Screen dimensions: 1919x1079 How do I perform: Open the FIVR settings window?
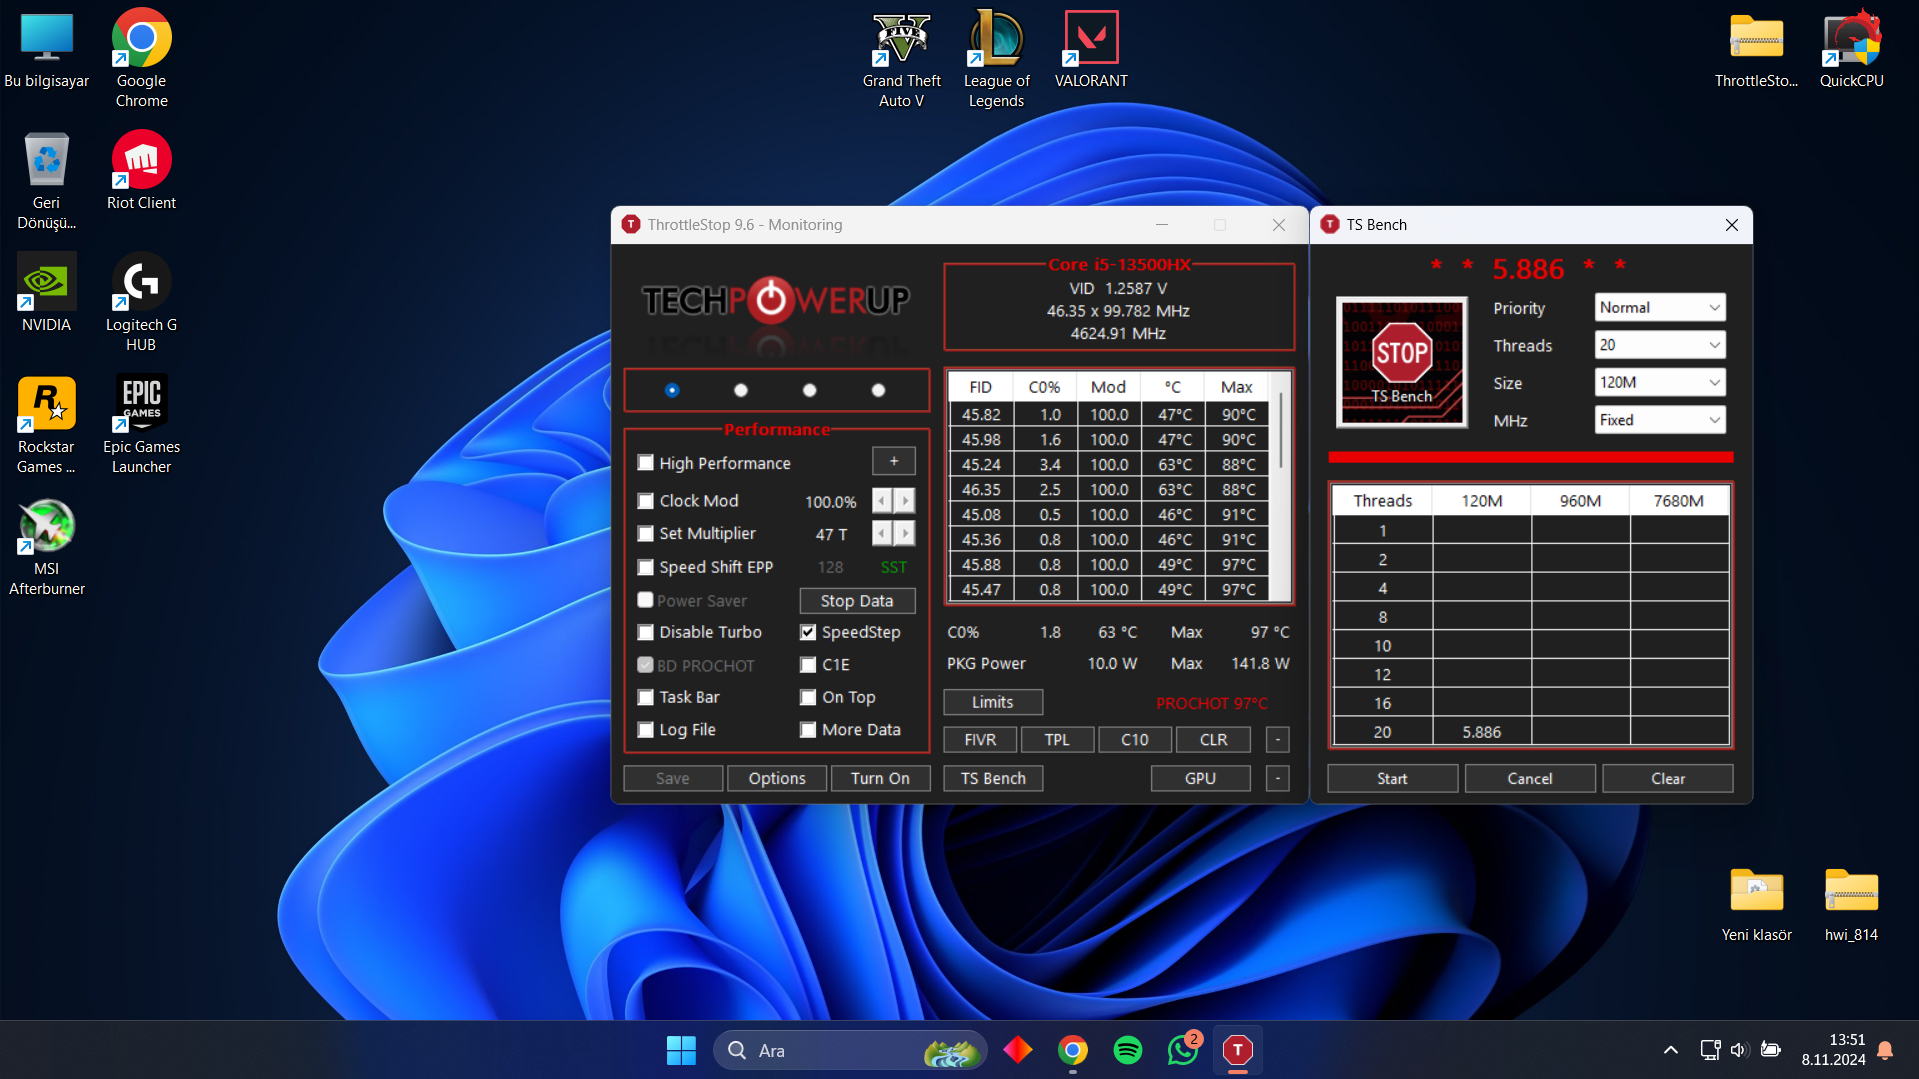coord(980,740)
